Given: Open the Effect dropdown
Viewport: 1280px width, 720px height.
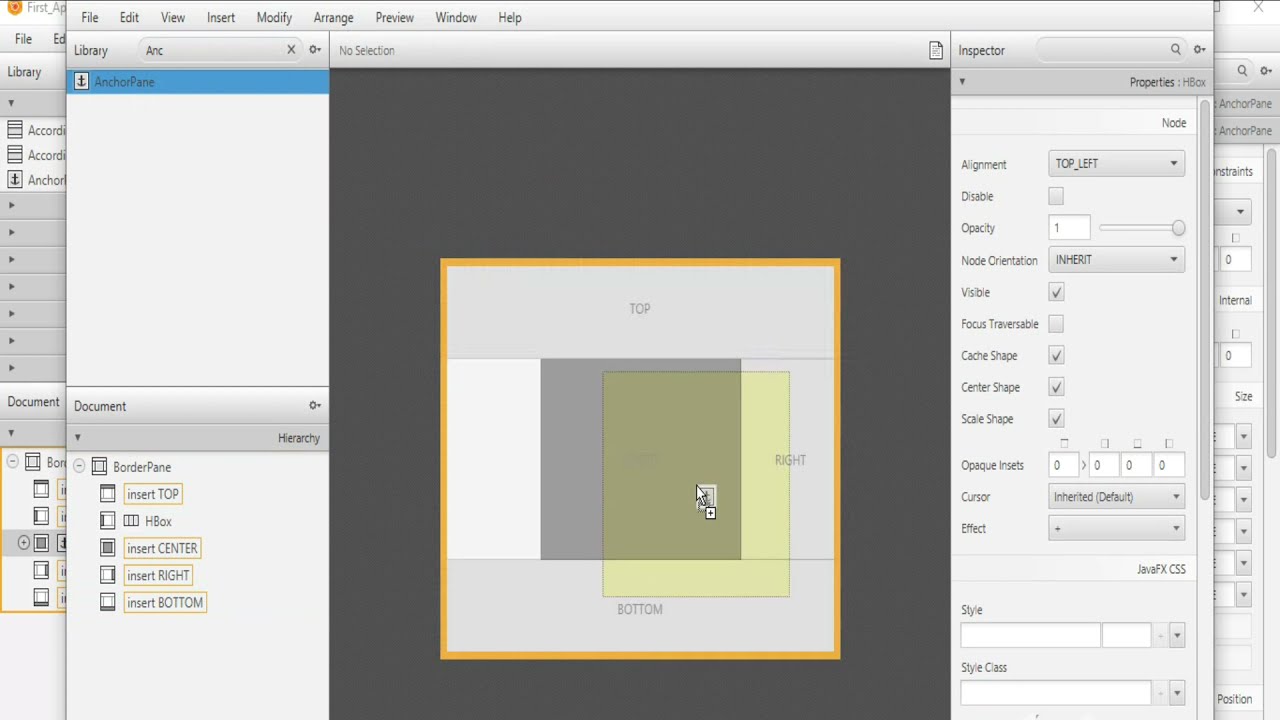Looking at the screenshot, I should [1116, 528].
